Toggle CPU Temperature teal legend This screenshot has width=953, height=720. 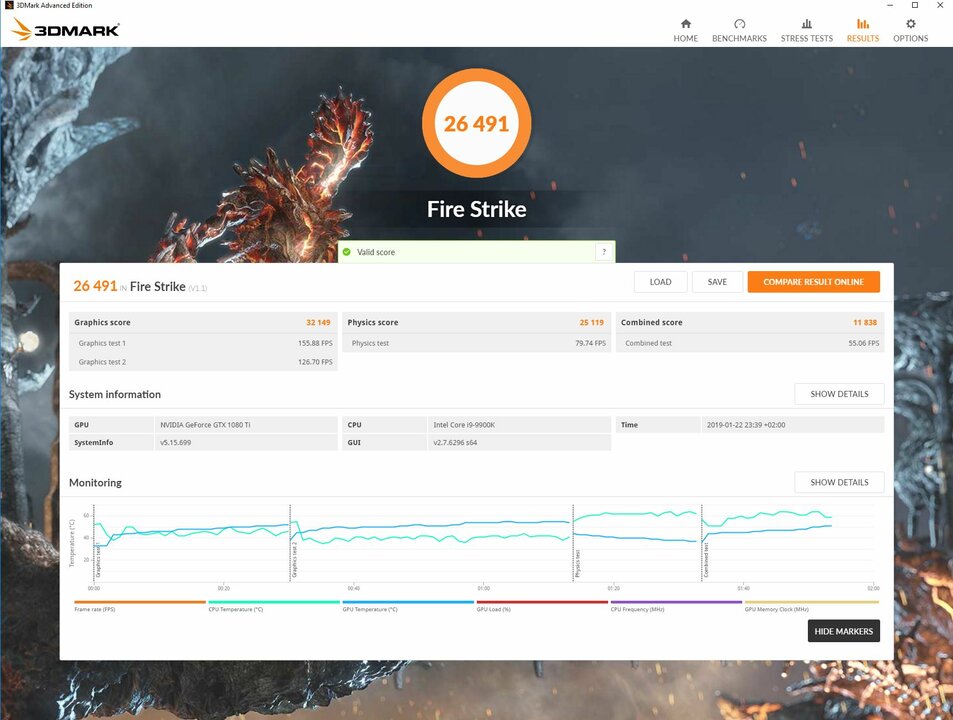coord(274,606)
